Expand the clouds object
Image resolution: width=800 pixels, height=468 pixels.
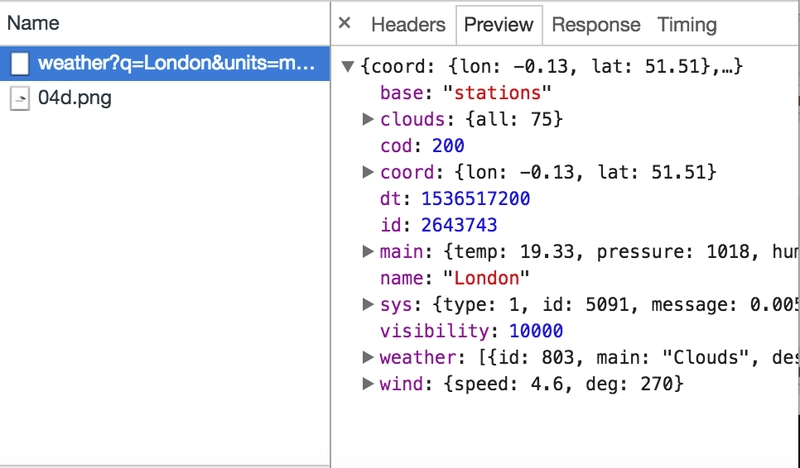[x=367, y=119]
